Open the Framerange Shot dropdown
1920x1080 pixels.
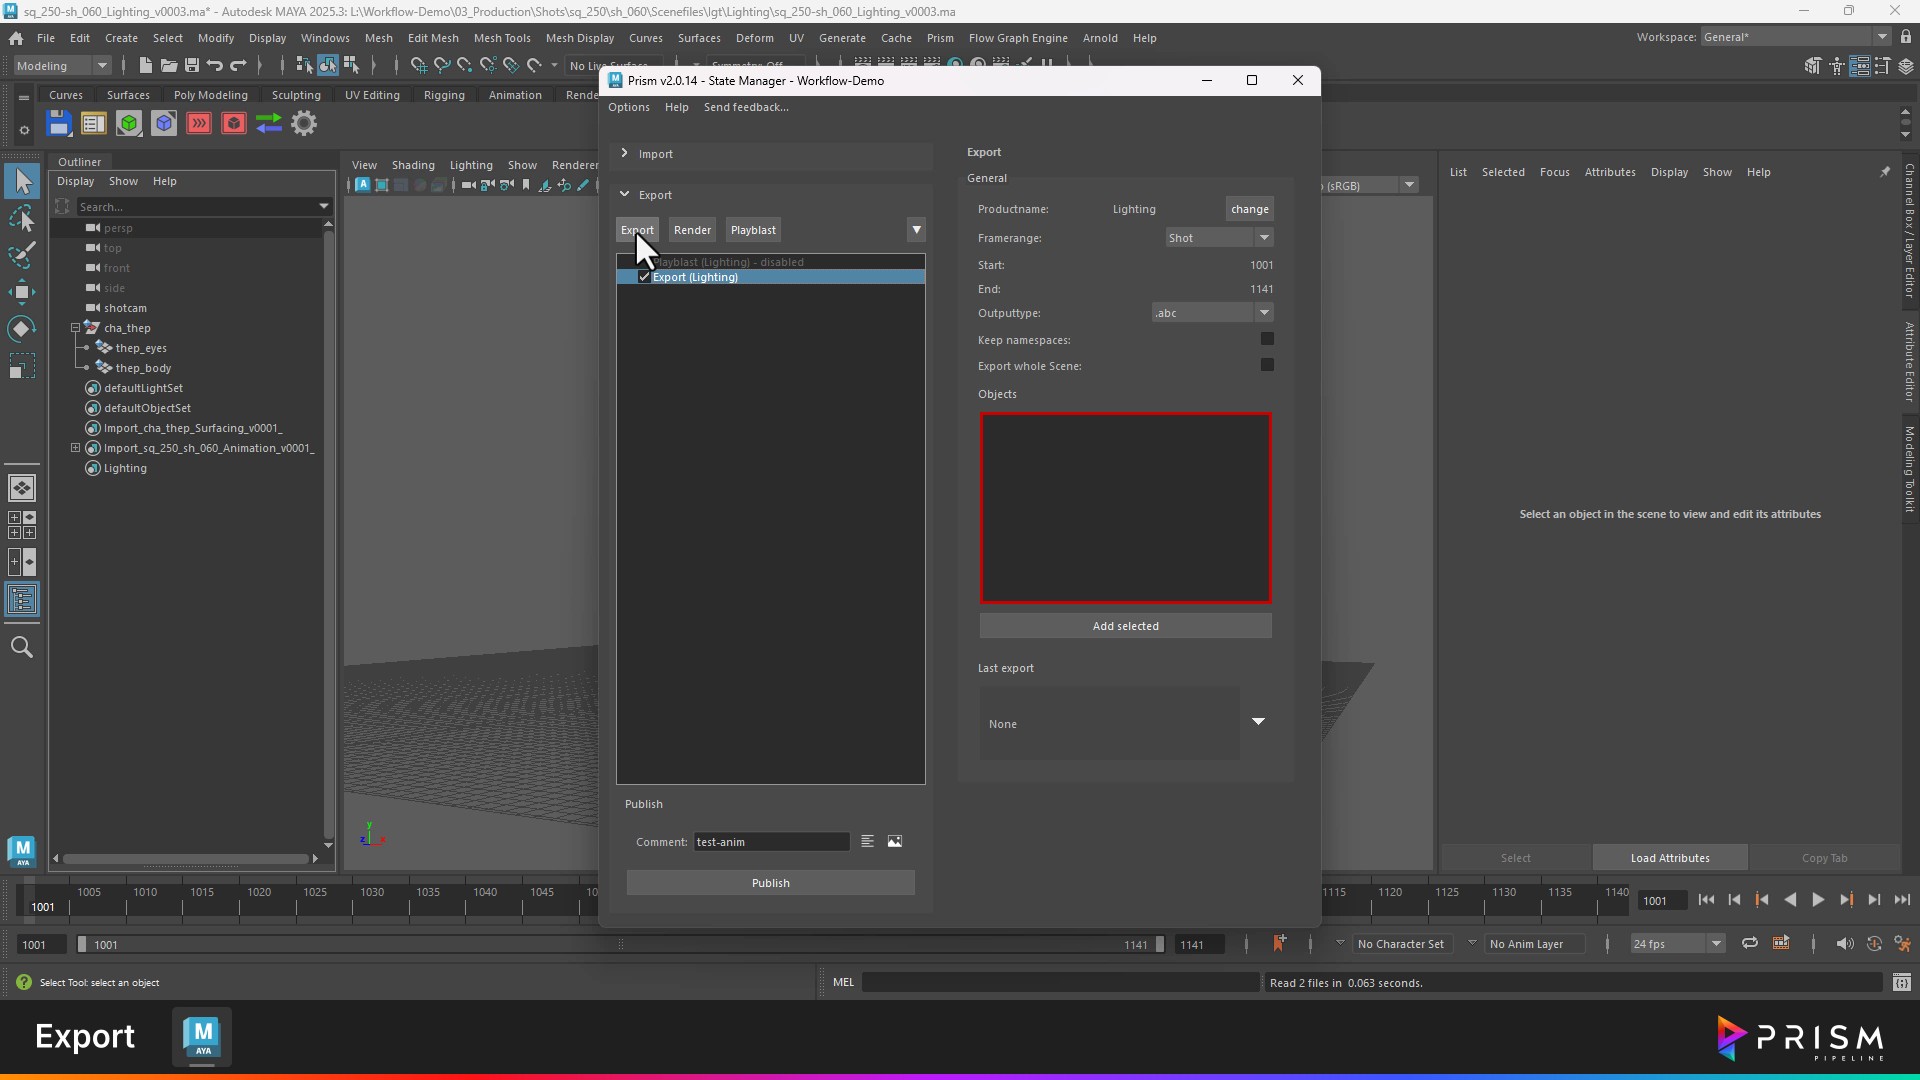pyautogui.click(x=1219, y=238)
